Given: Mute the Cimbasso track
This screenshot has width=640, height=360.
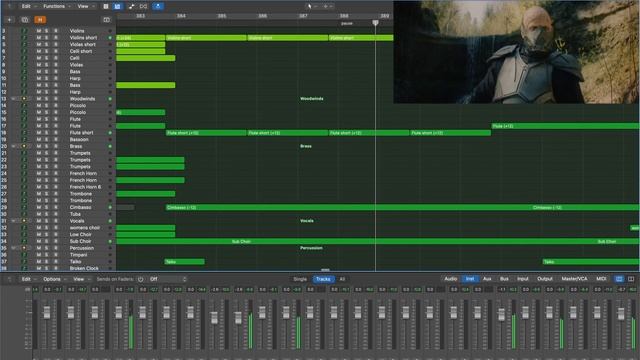Looking at the screenshot, I should point(39,207).
